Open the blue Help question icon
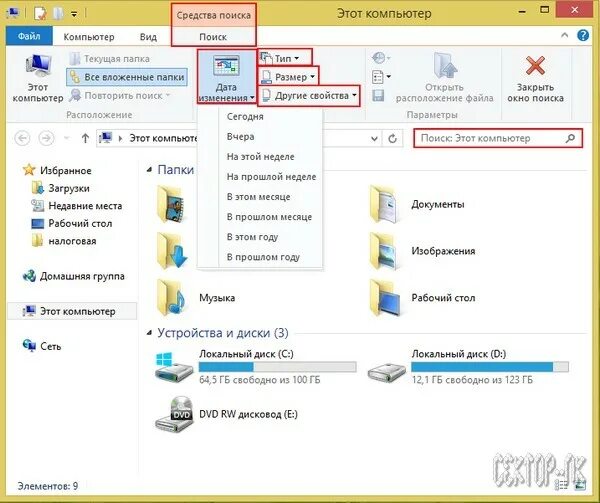Image resolution: width=600 pixels, height=503 pixels. pyautogui.click(x=583, y=36)
